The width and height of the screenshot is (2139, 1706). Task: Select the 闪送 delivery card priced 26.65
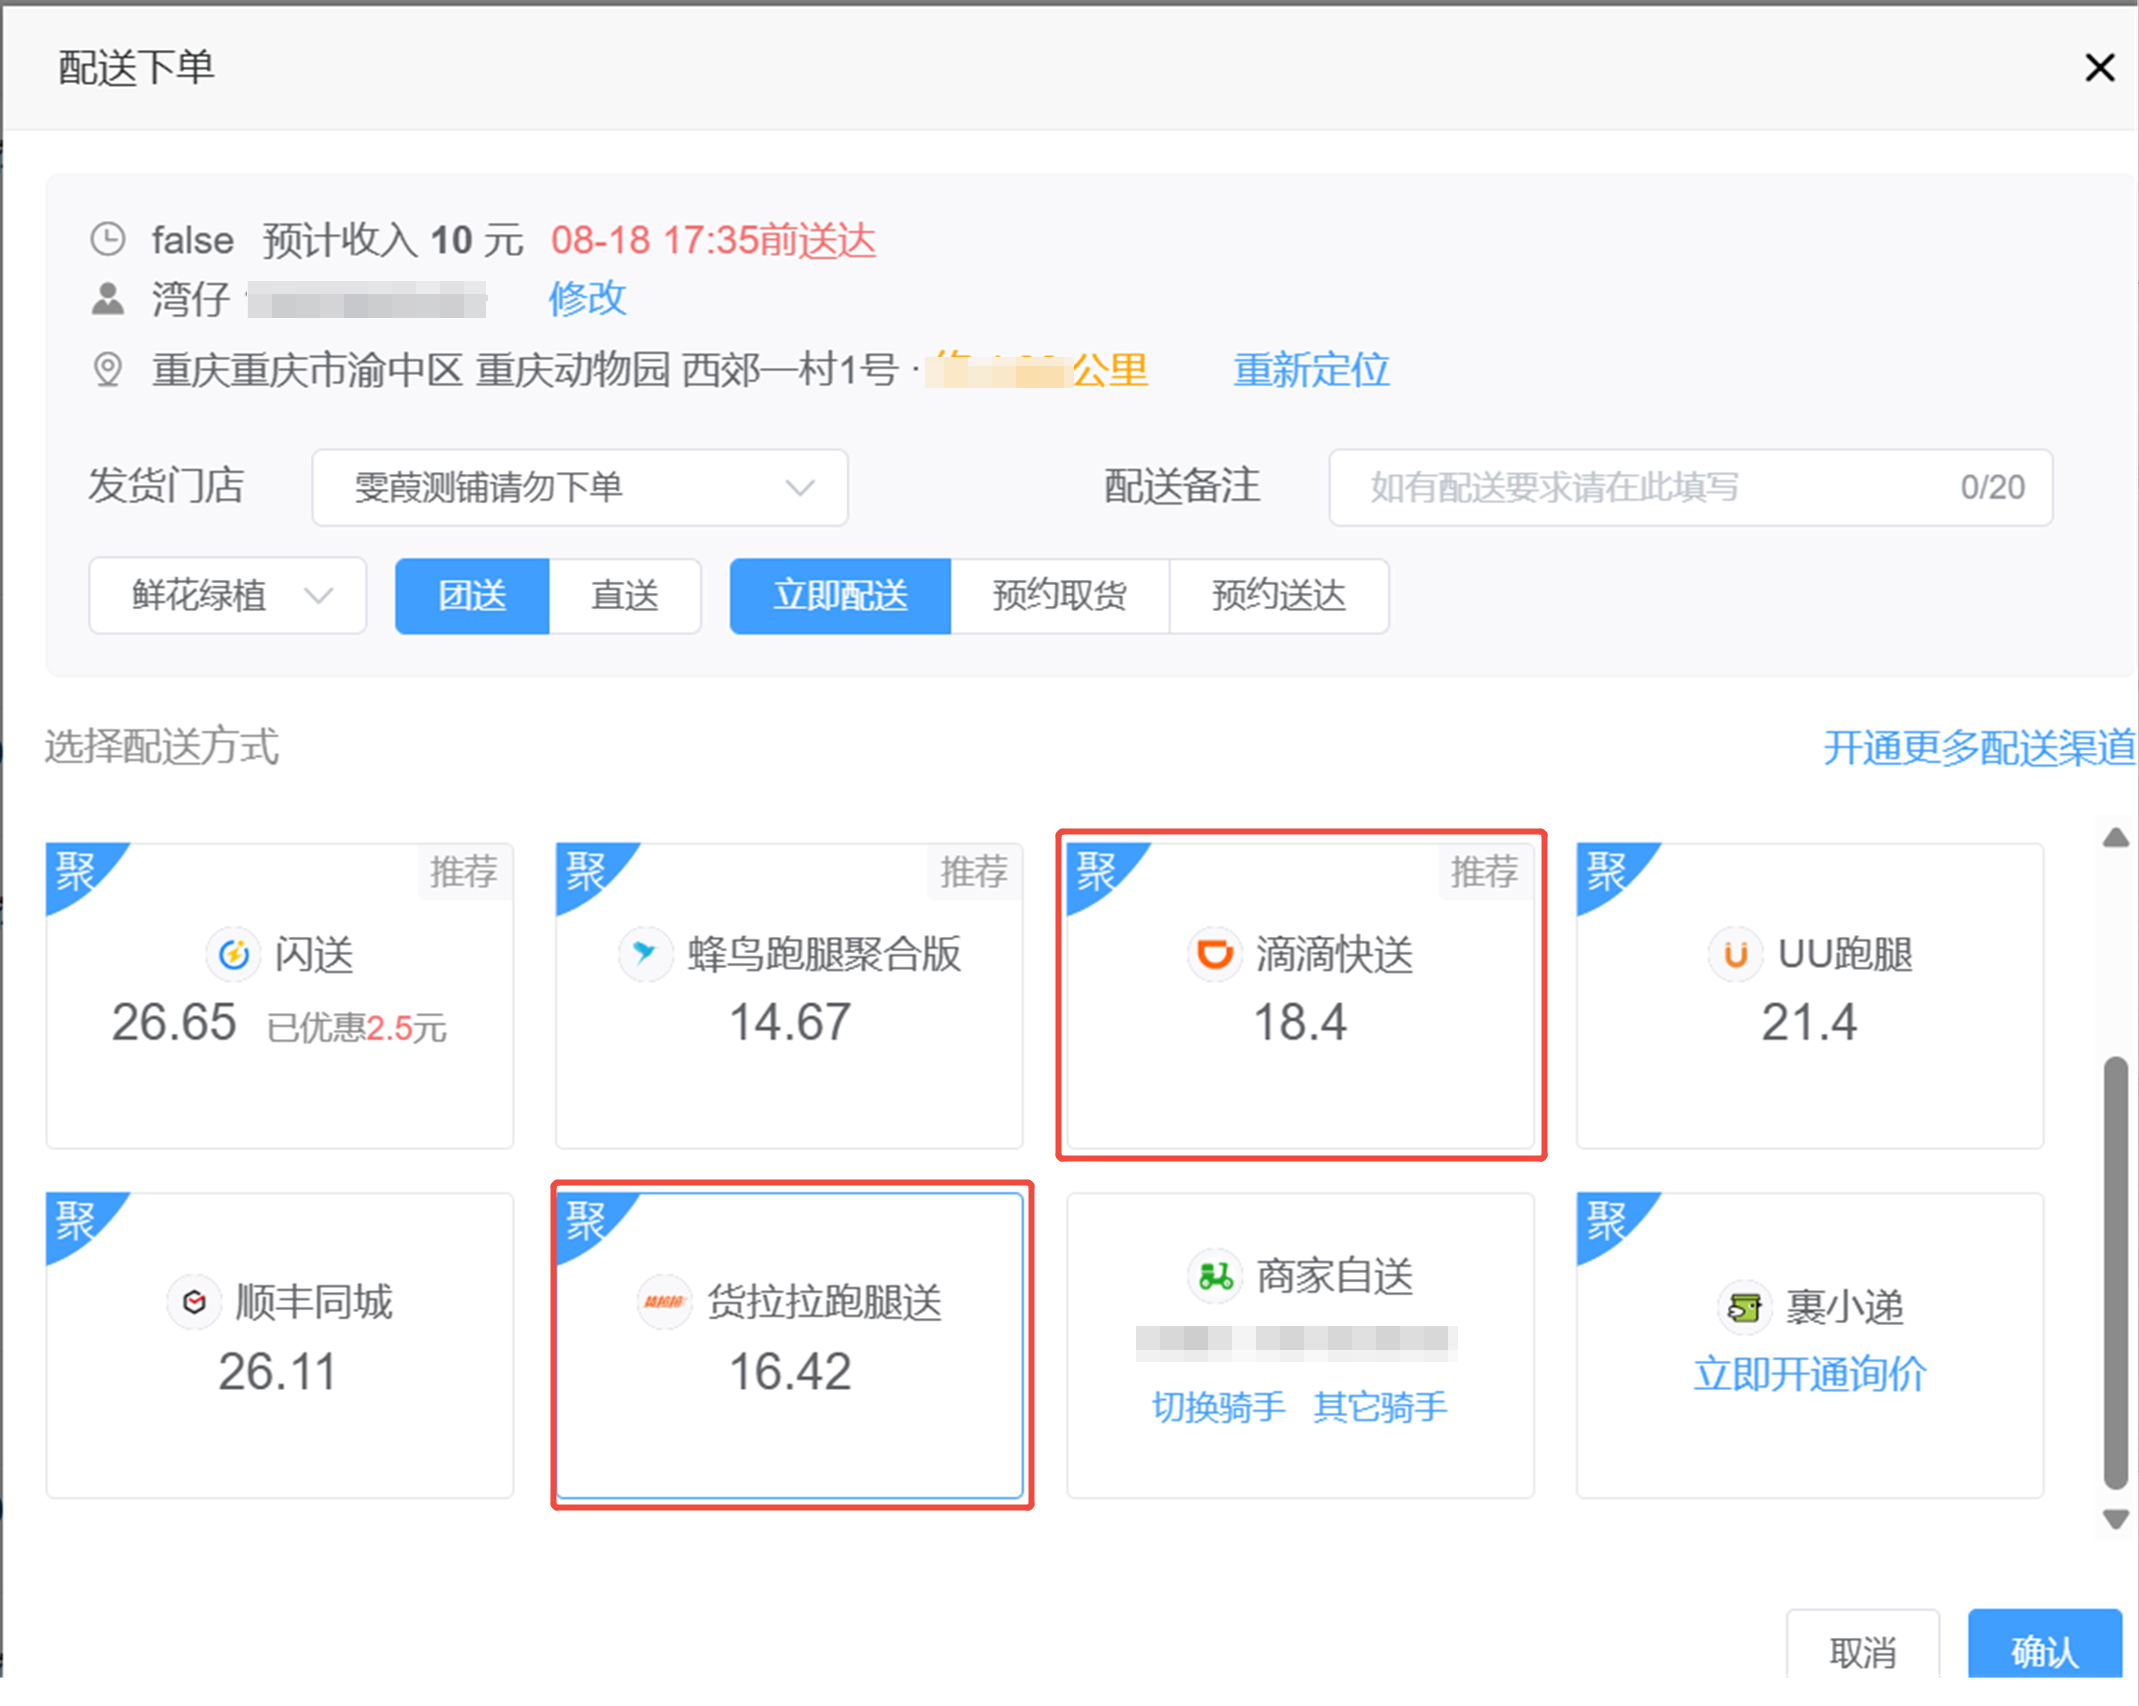click(x=280, y=996)
